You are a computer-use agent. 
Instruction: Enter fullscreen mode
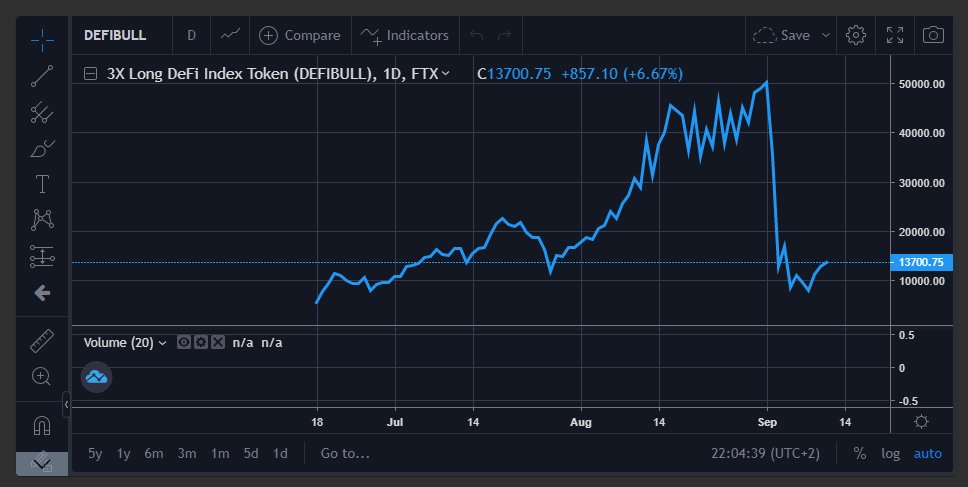coord(895,35)
